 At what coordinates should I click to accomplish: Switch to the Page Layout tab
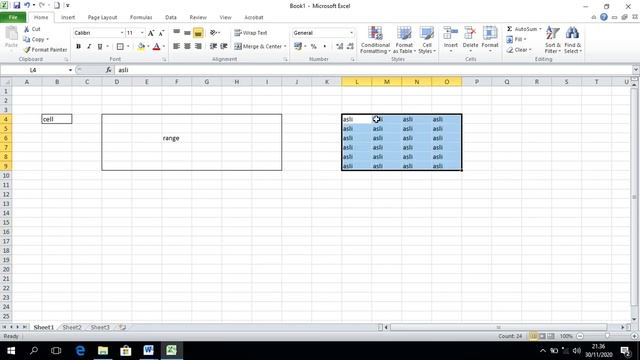click(102, 17)
